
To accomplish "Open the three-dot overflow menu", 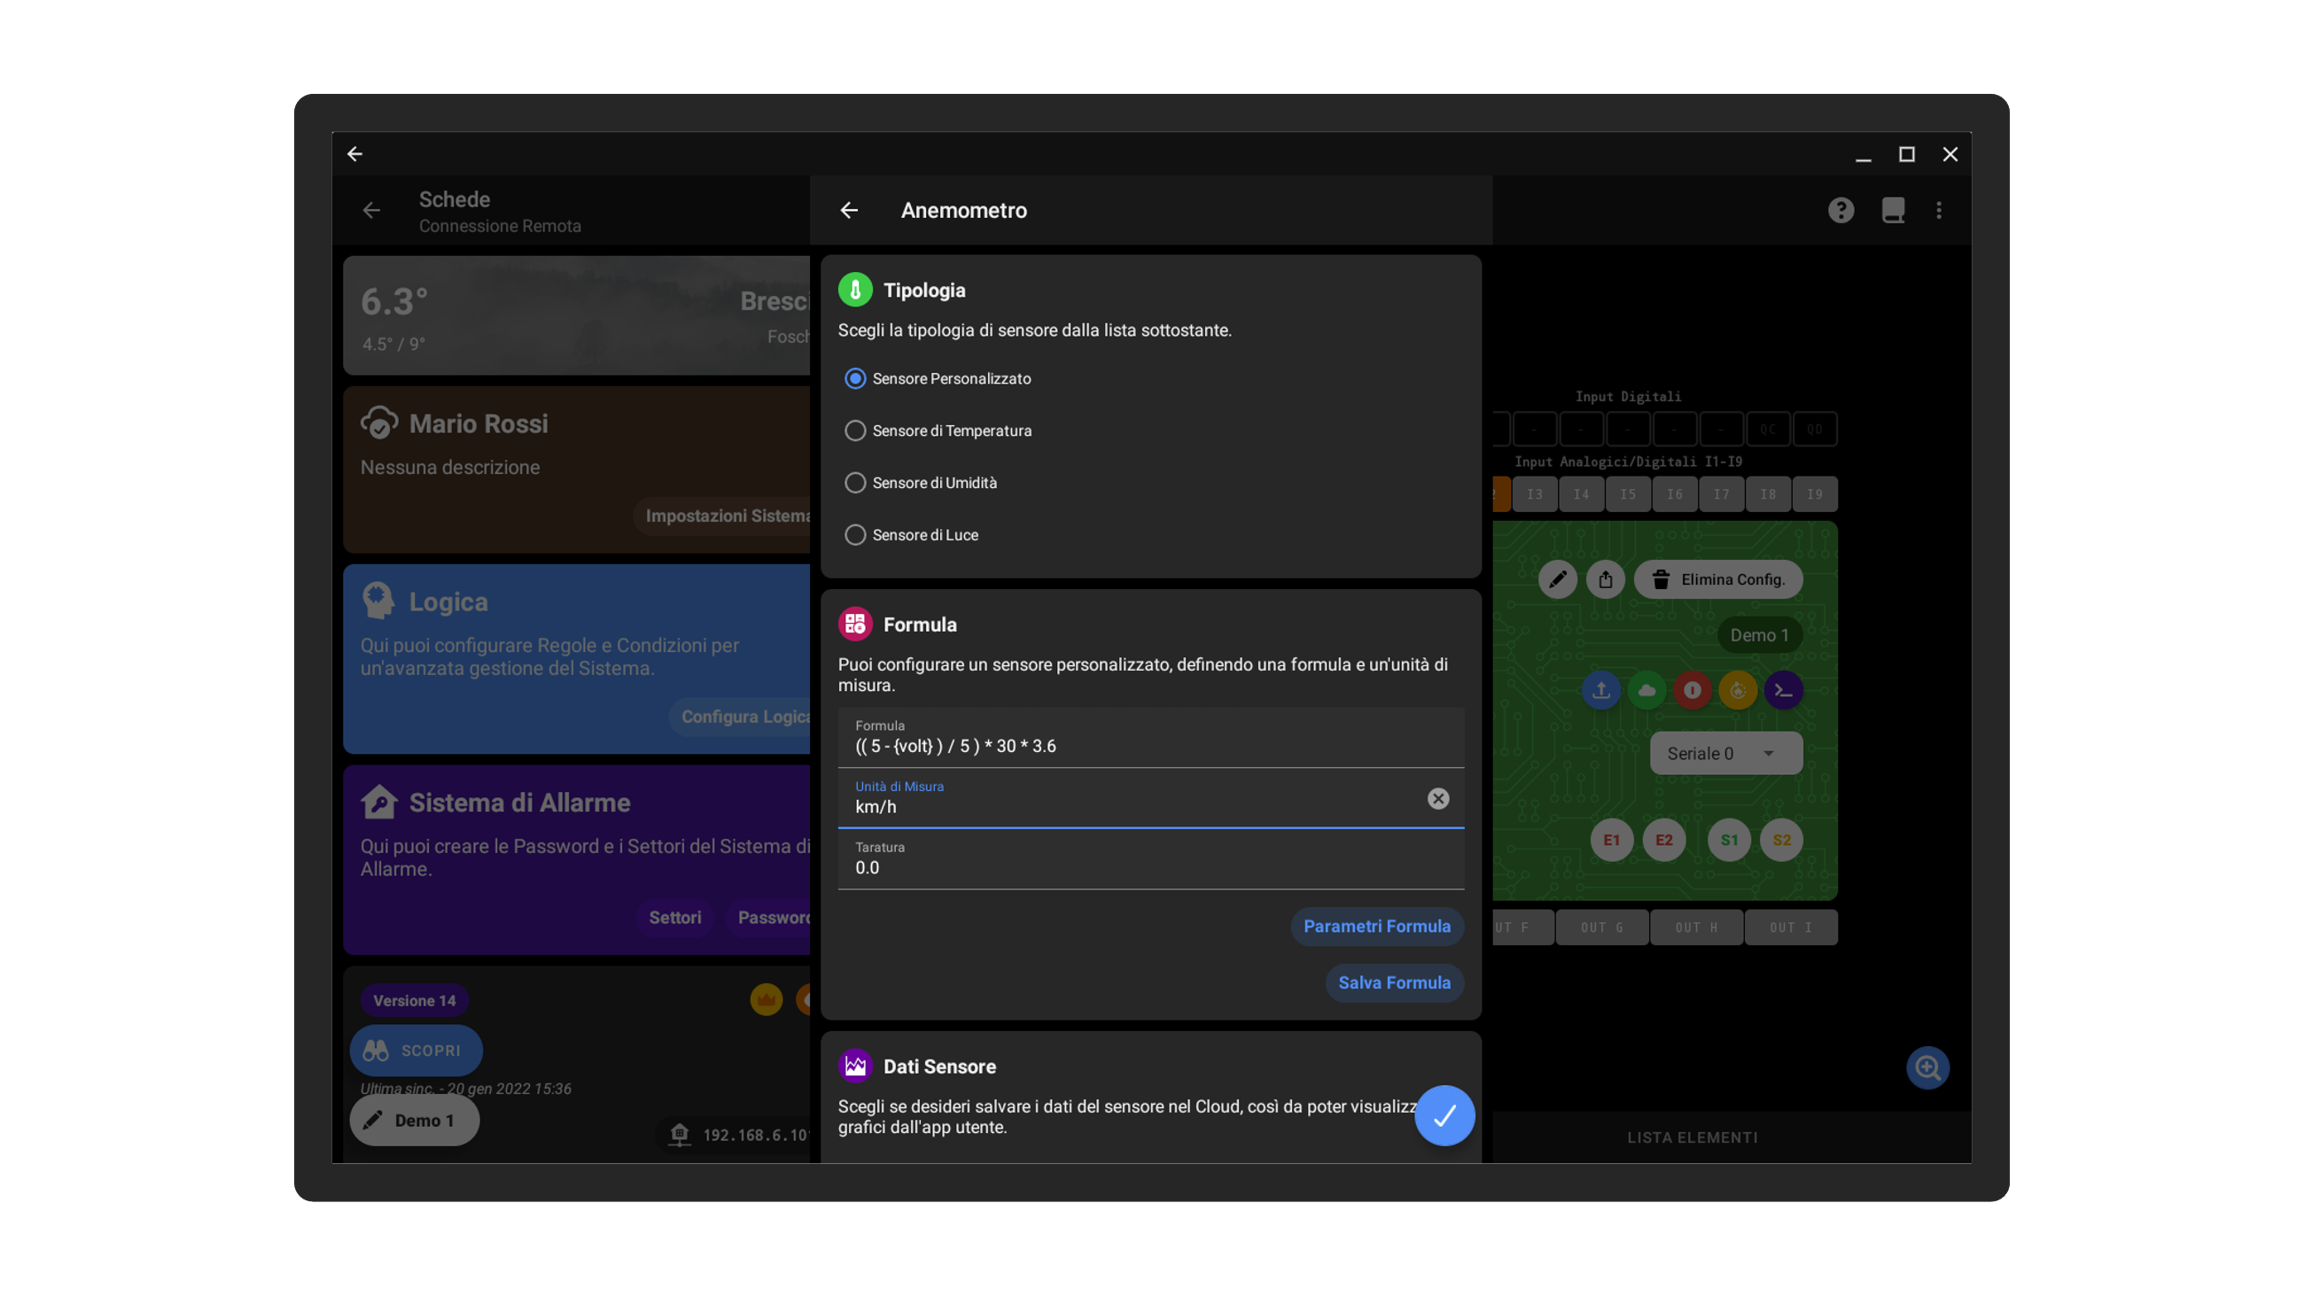I will [x=1938, y=210].
